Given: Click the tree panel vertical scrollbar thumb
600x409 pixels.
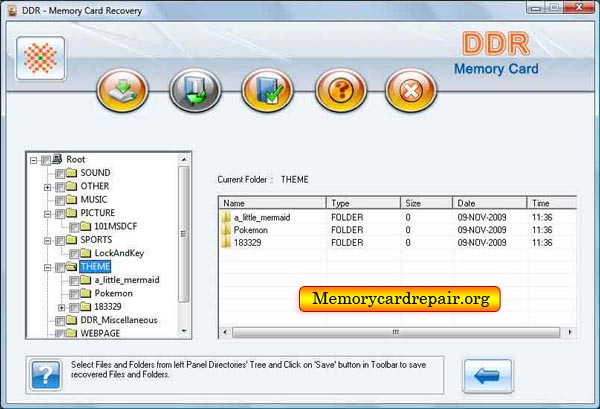Looking at the screenshot, I should [x=184, y=234].
